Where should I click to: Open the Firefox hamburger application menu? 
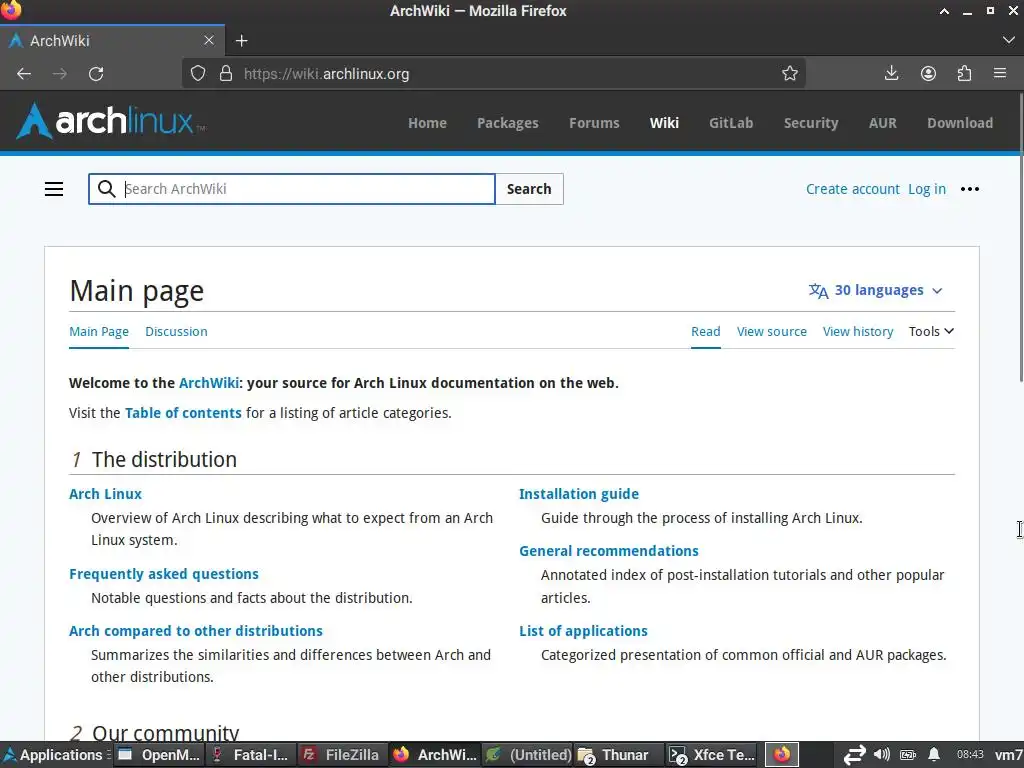coord(1000,73)
